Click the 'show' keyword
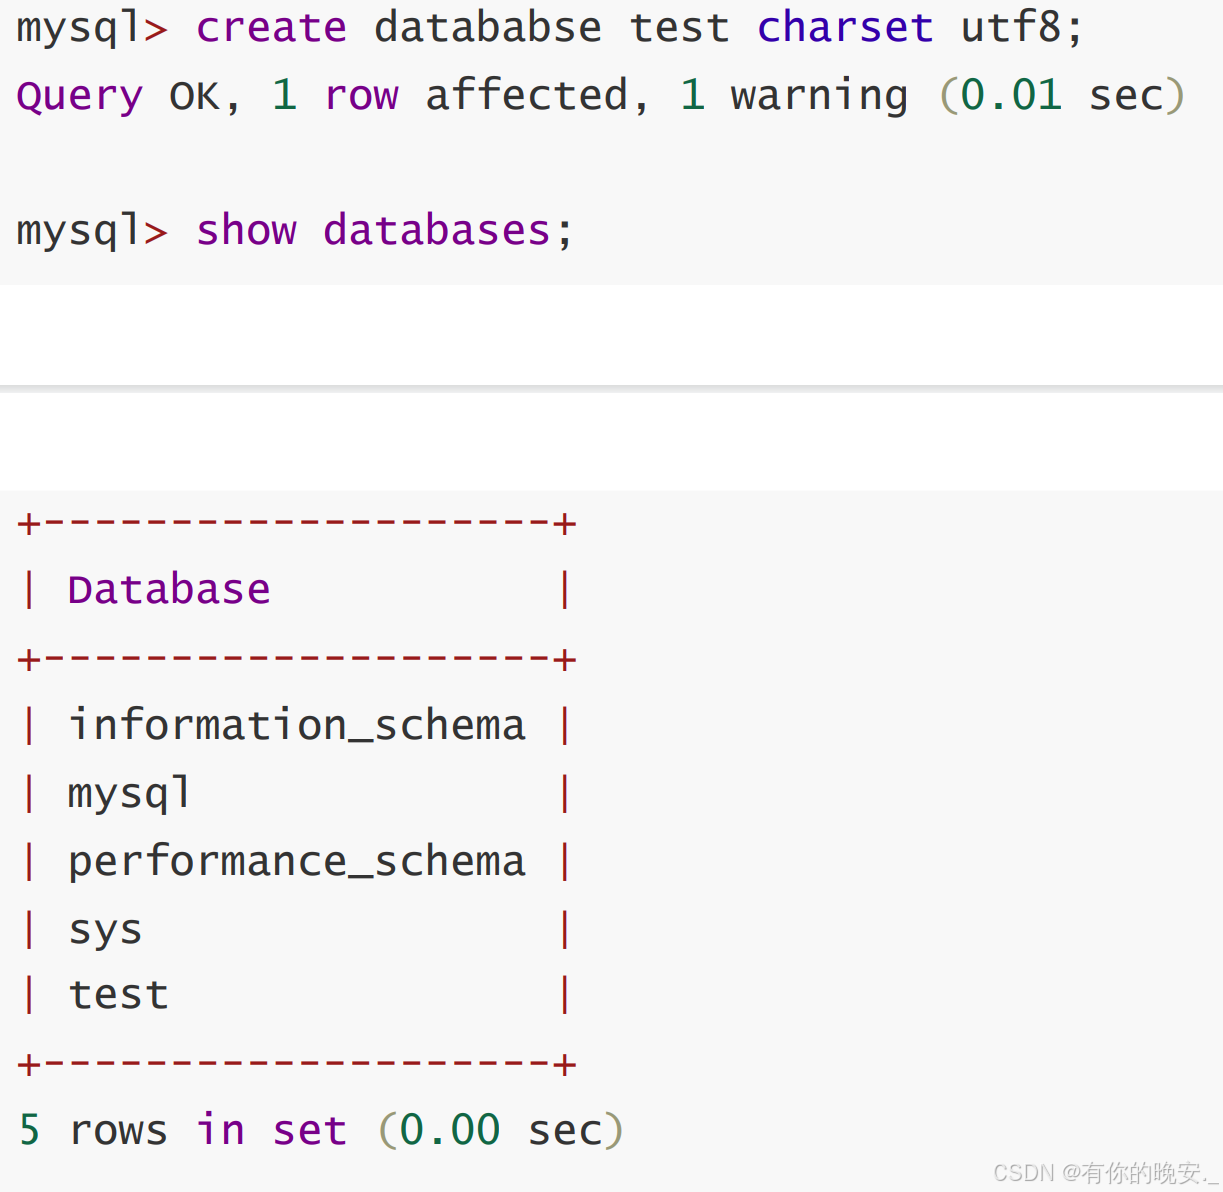1223x1192 pixels. 246,231
